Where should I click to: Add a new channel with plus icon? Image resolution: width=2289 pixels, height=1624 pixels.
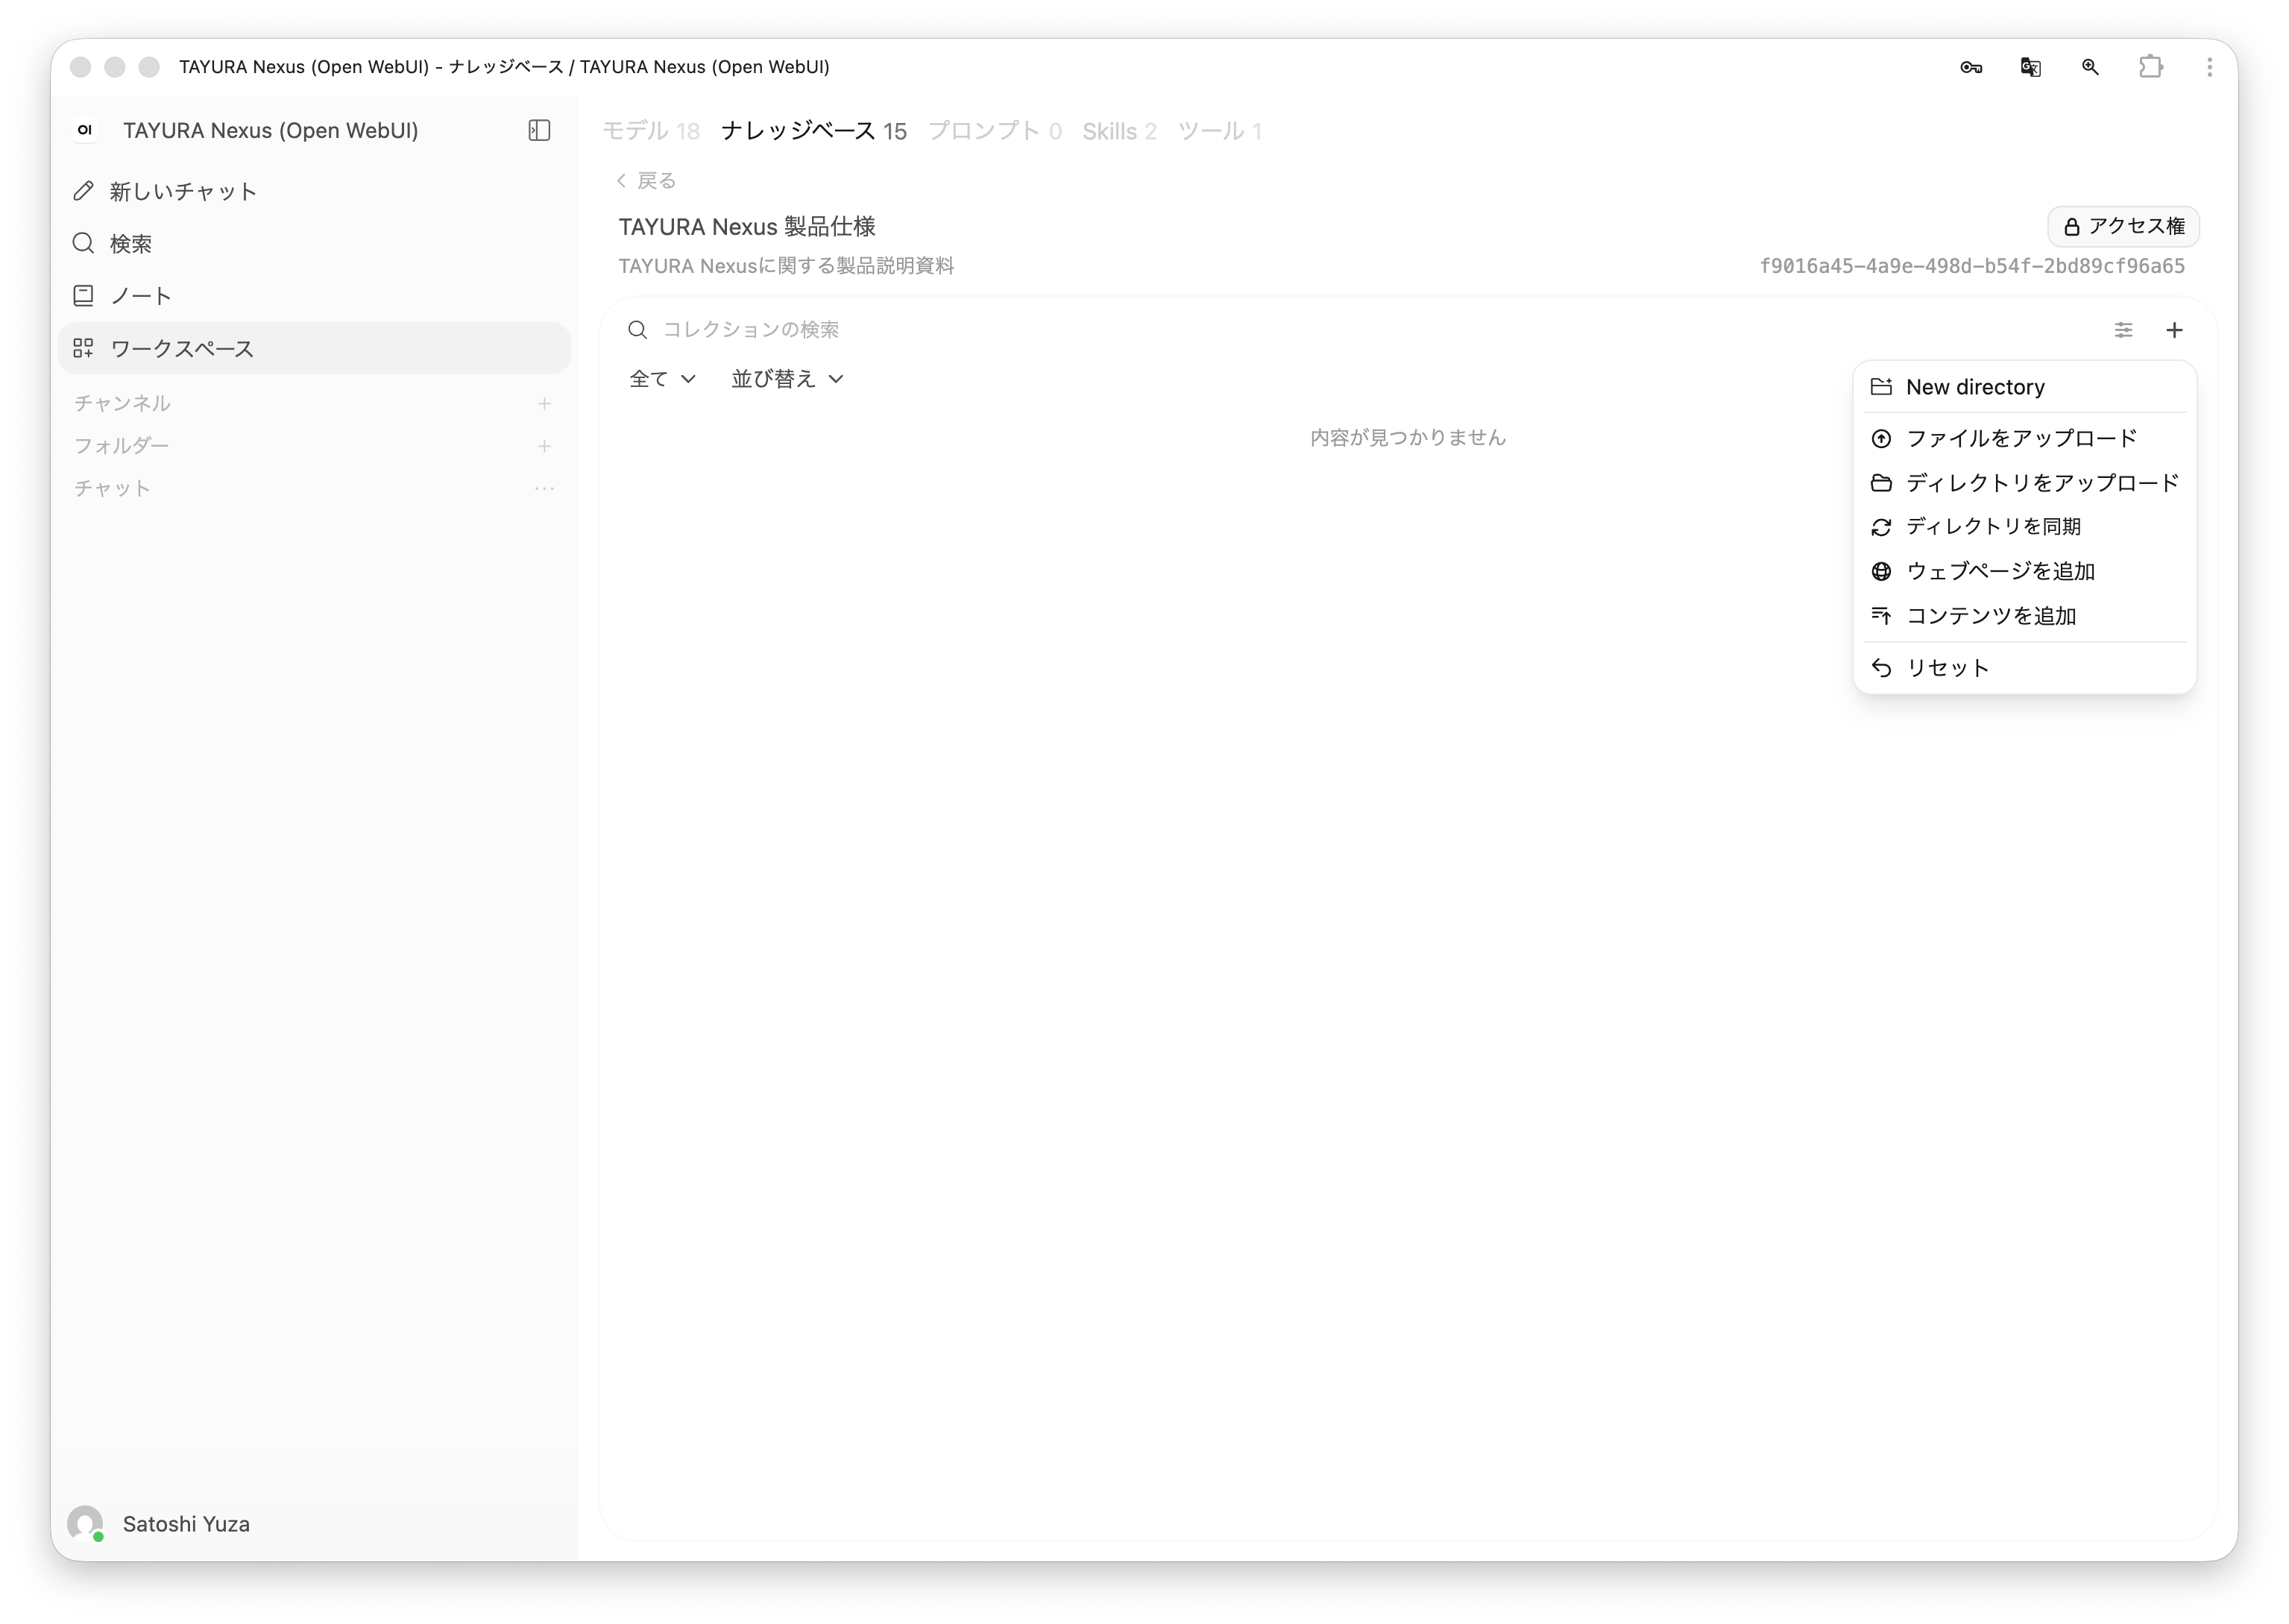tap(544, 403)
